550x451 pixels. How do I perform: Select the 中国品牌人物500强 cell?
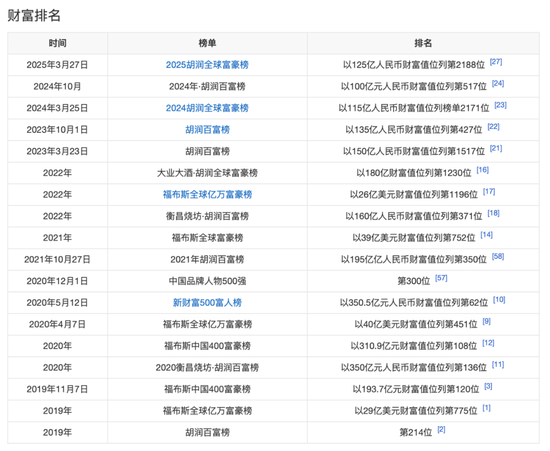(x=207, y=281)
